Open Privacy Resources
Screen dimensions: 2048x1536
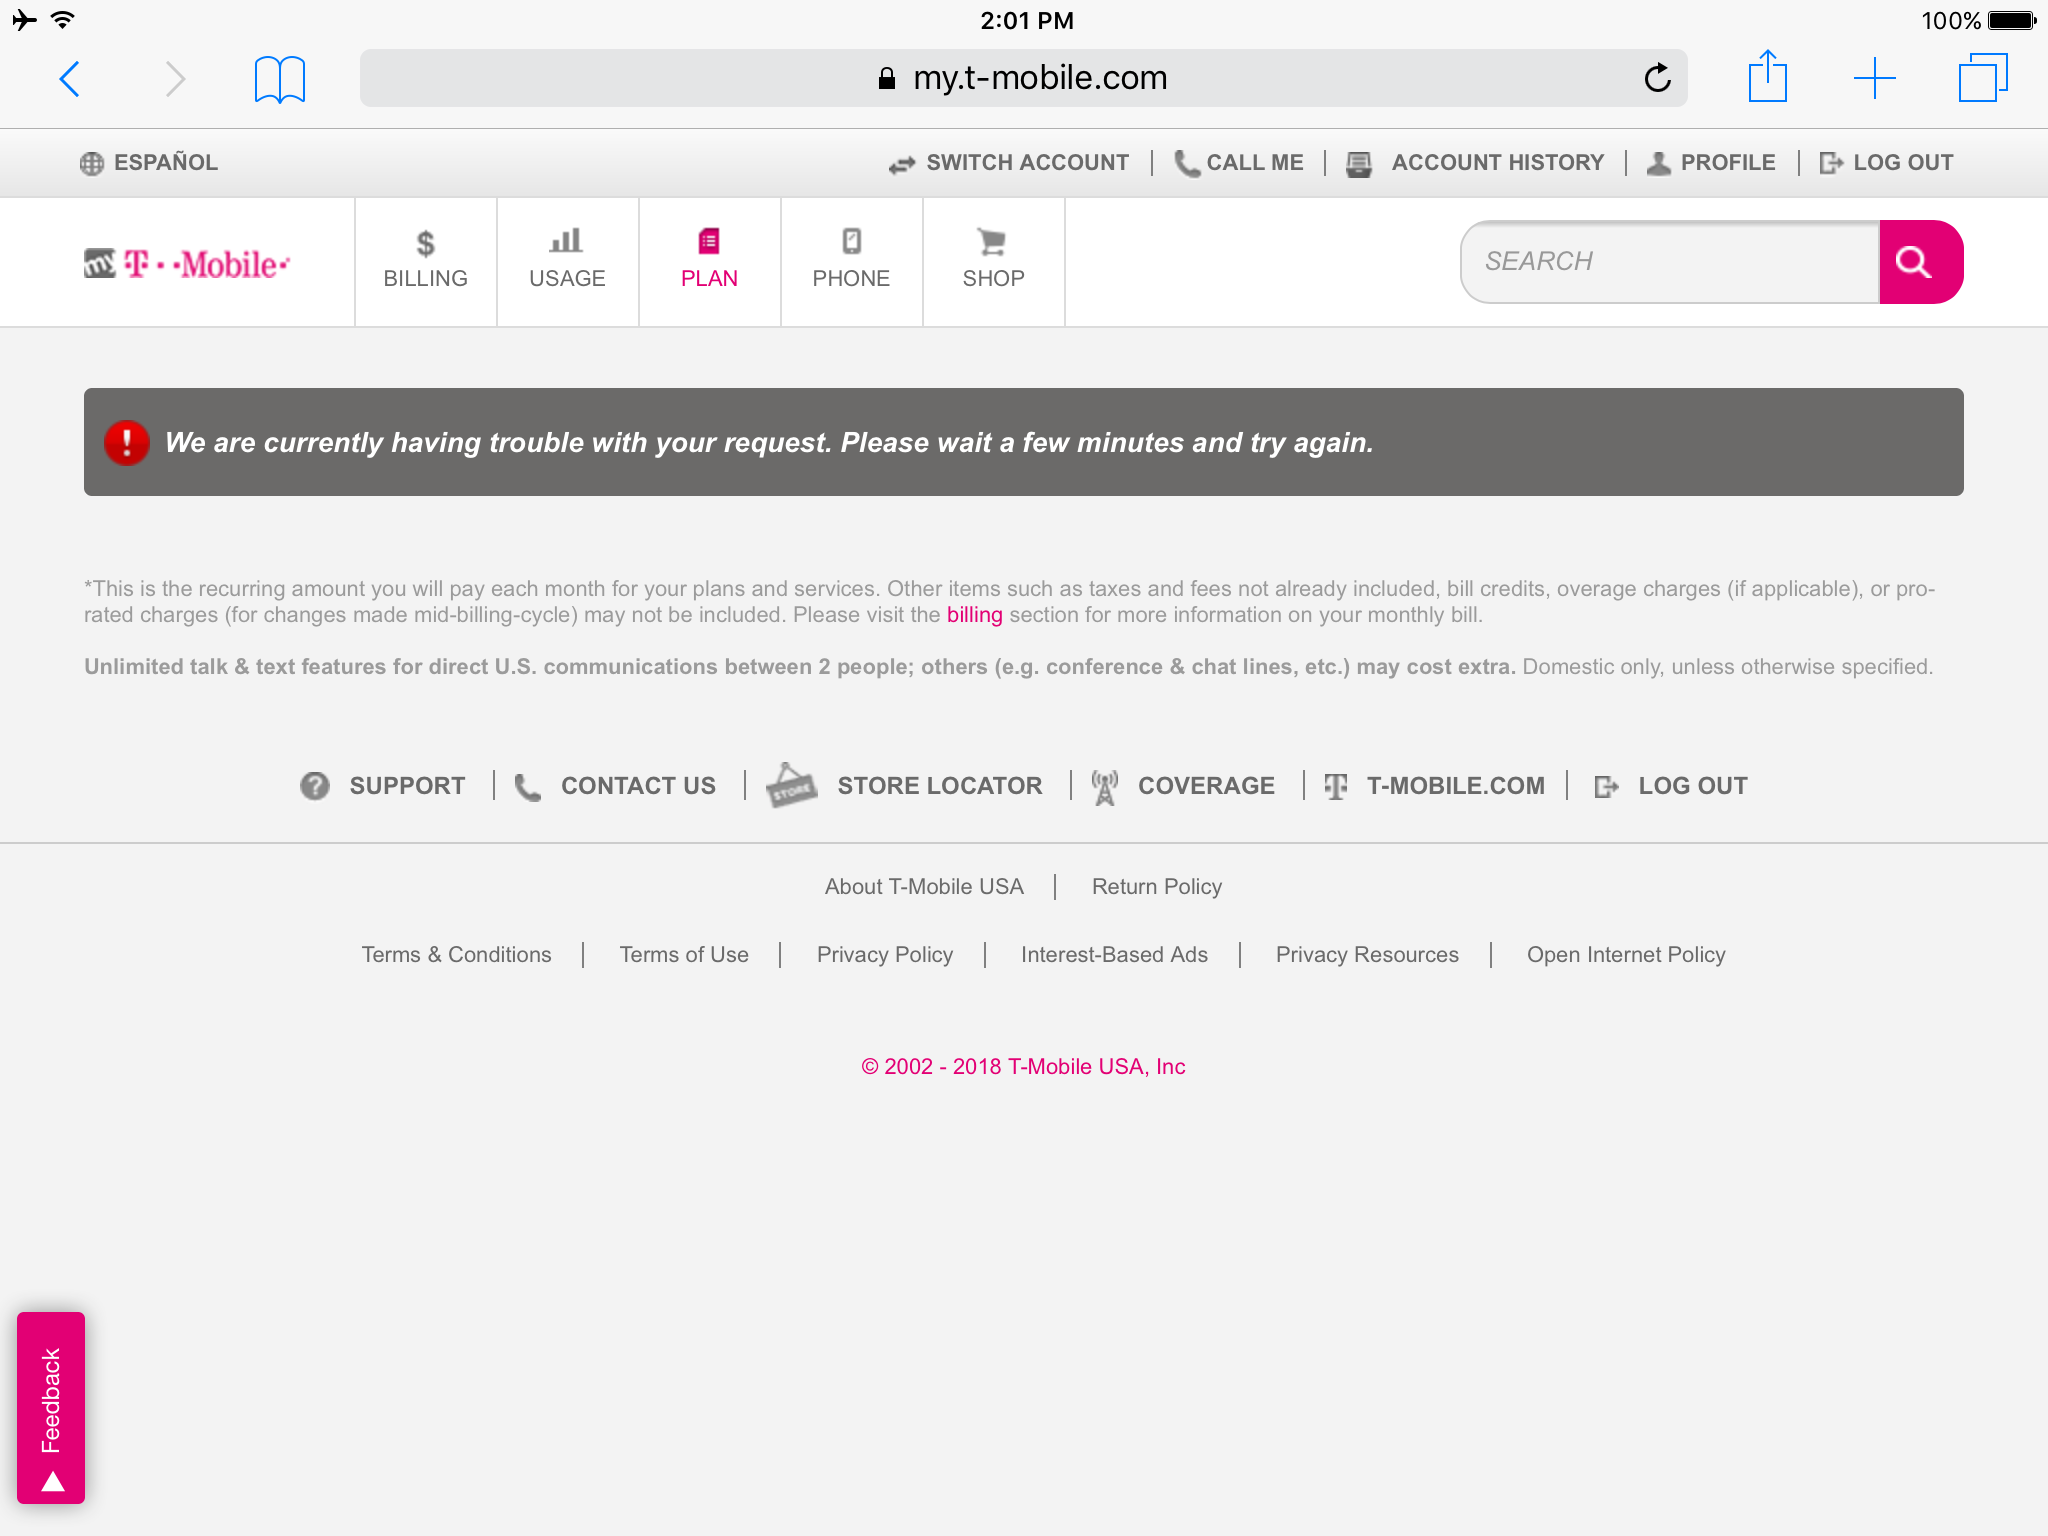pyautogui.click(x=1367, y=955)
